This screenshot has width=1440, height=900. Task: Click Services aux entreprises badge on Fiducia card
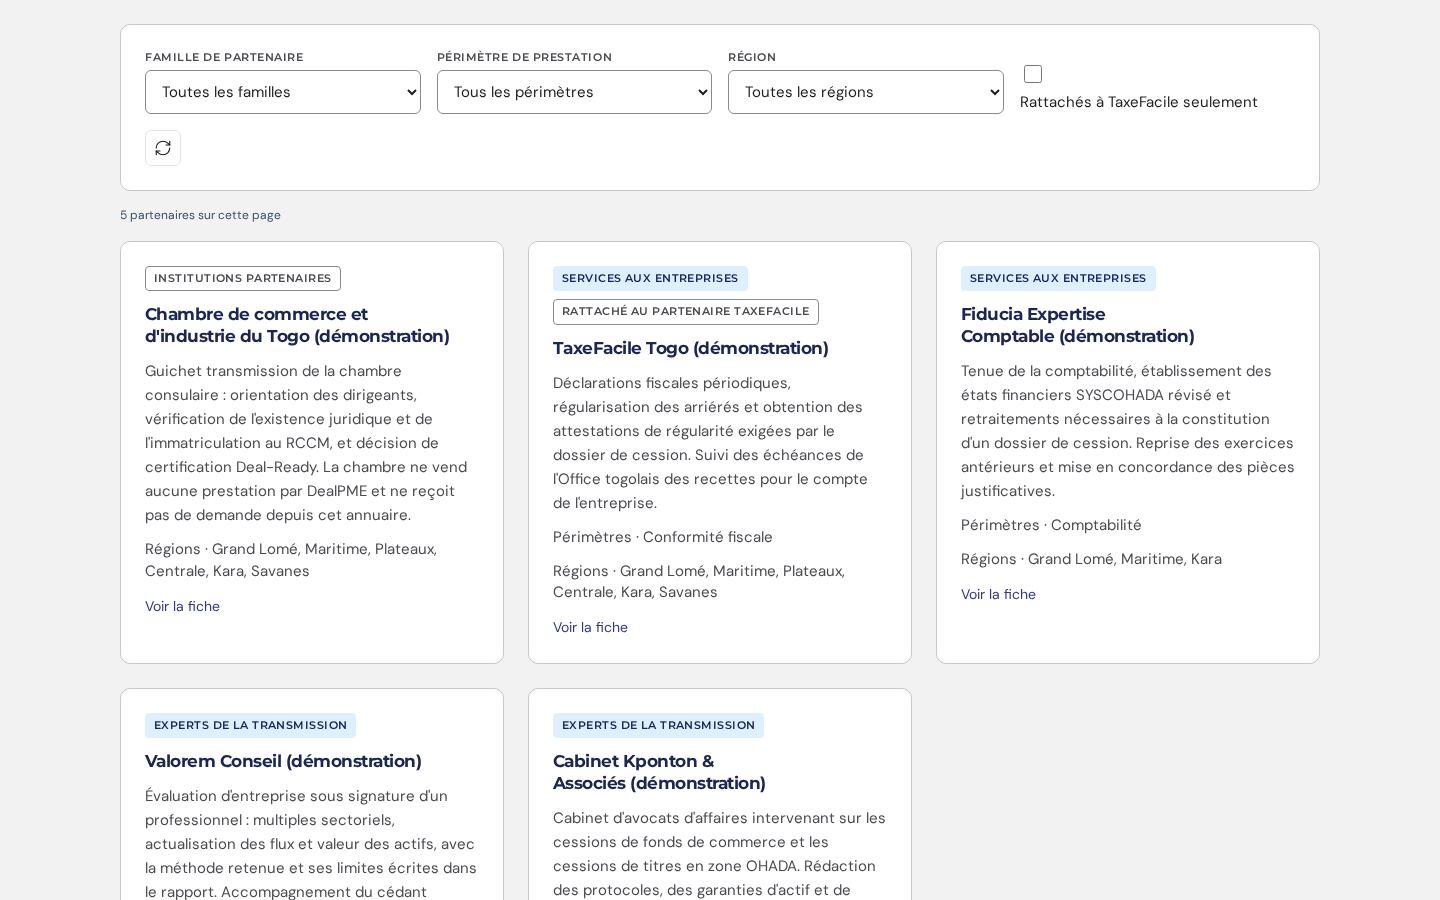[x=1058, y=278]
